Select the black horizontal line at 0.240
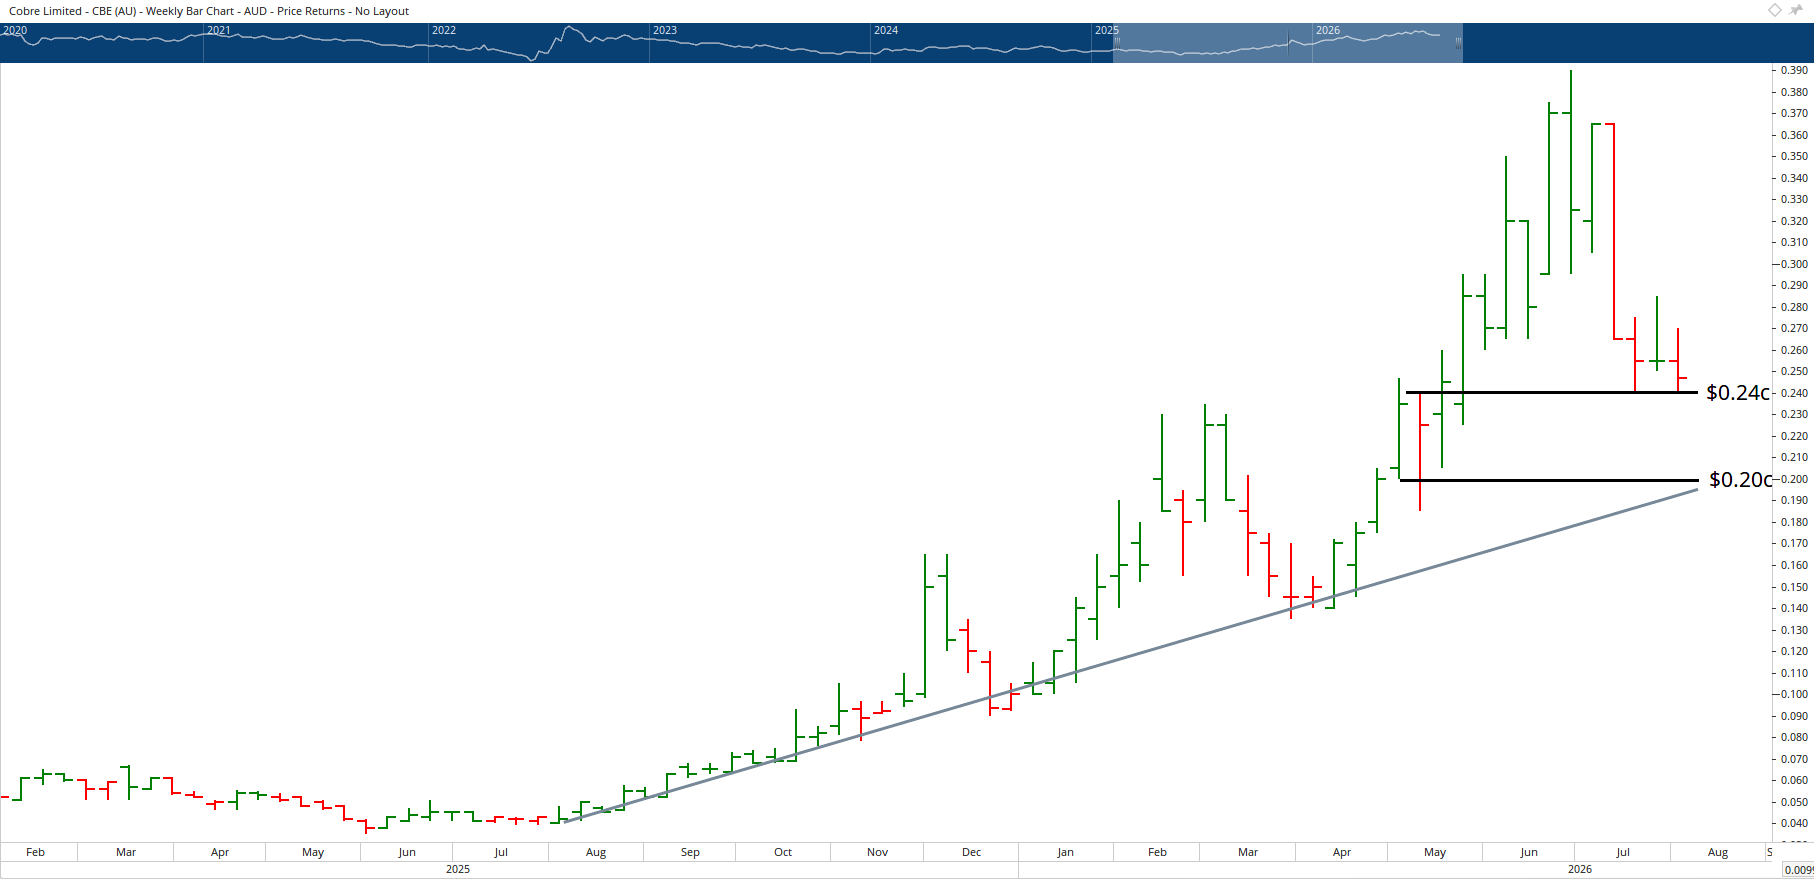Image resolution: width=1814 pixels, height=881 pixels. (1552, 392)
